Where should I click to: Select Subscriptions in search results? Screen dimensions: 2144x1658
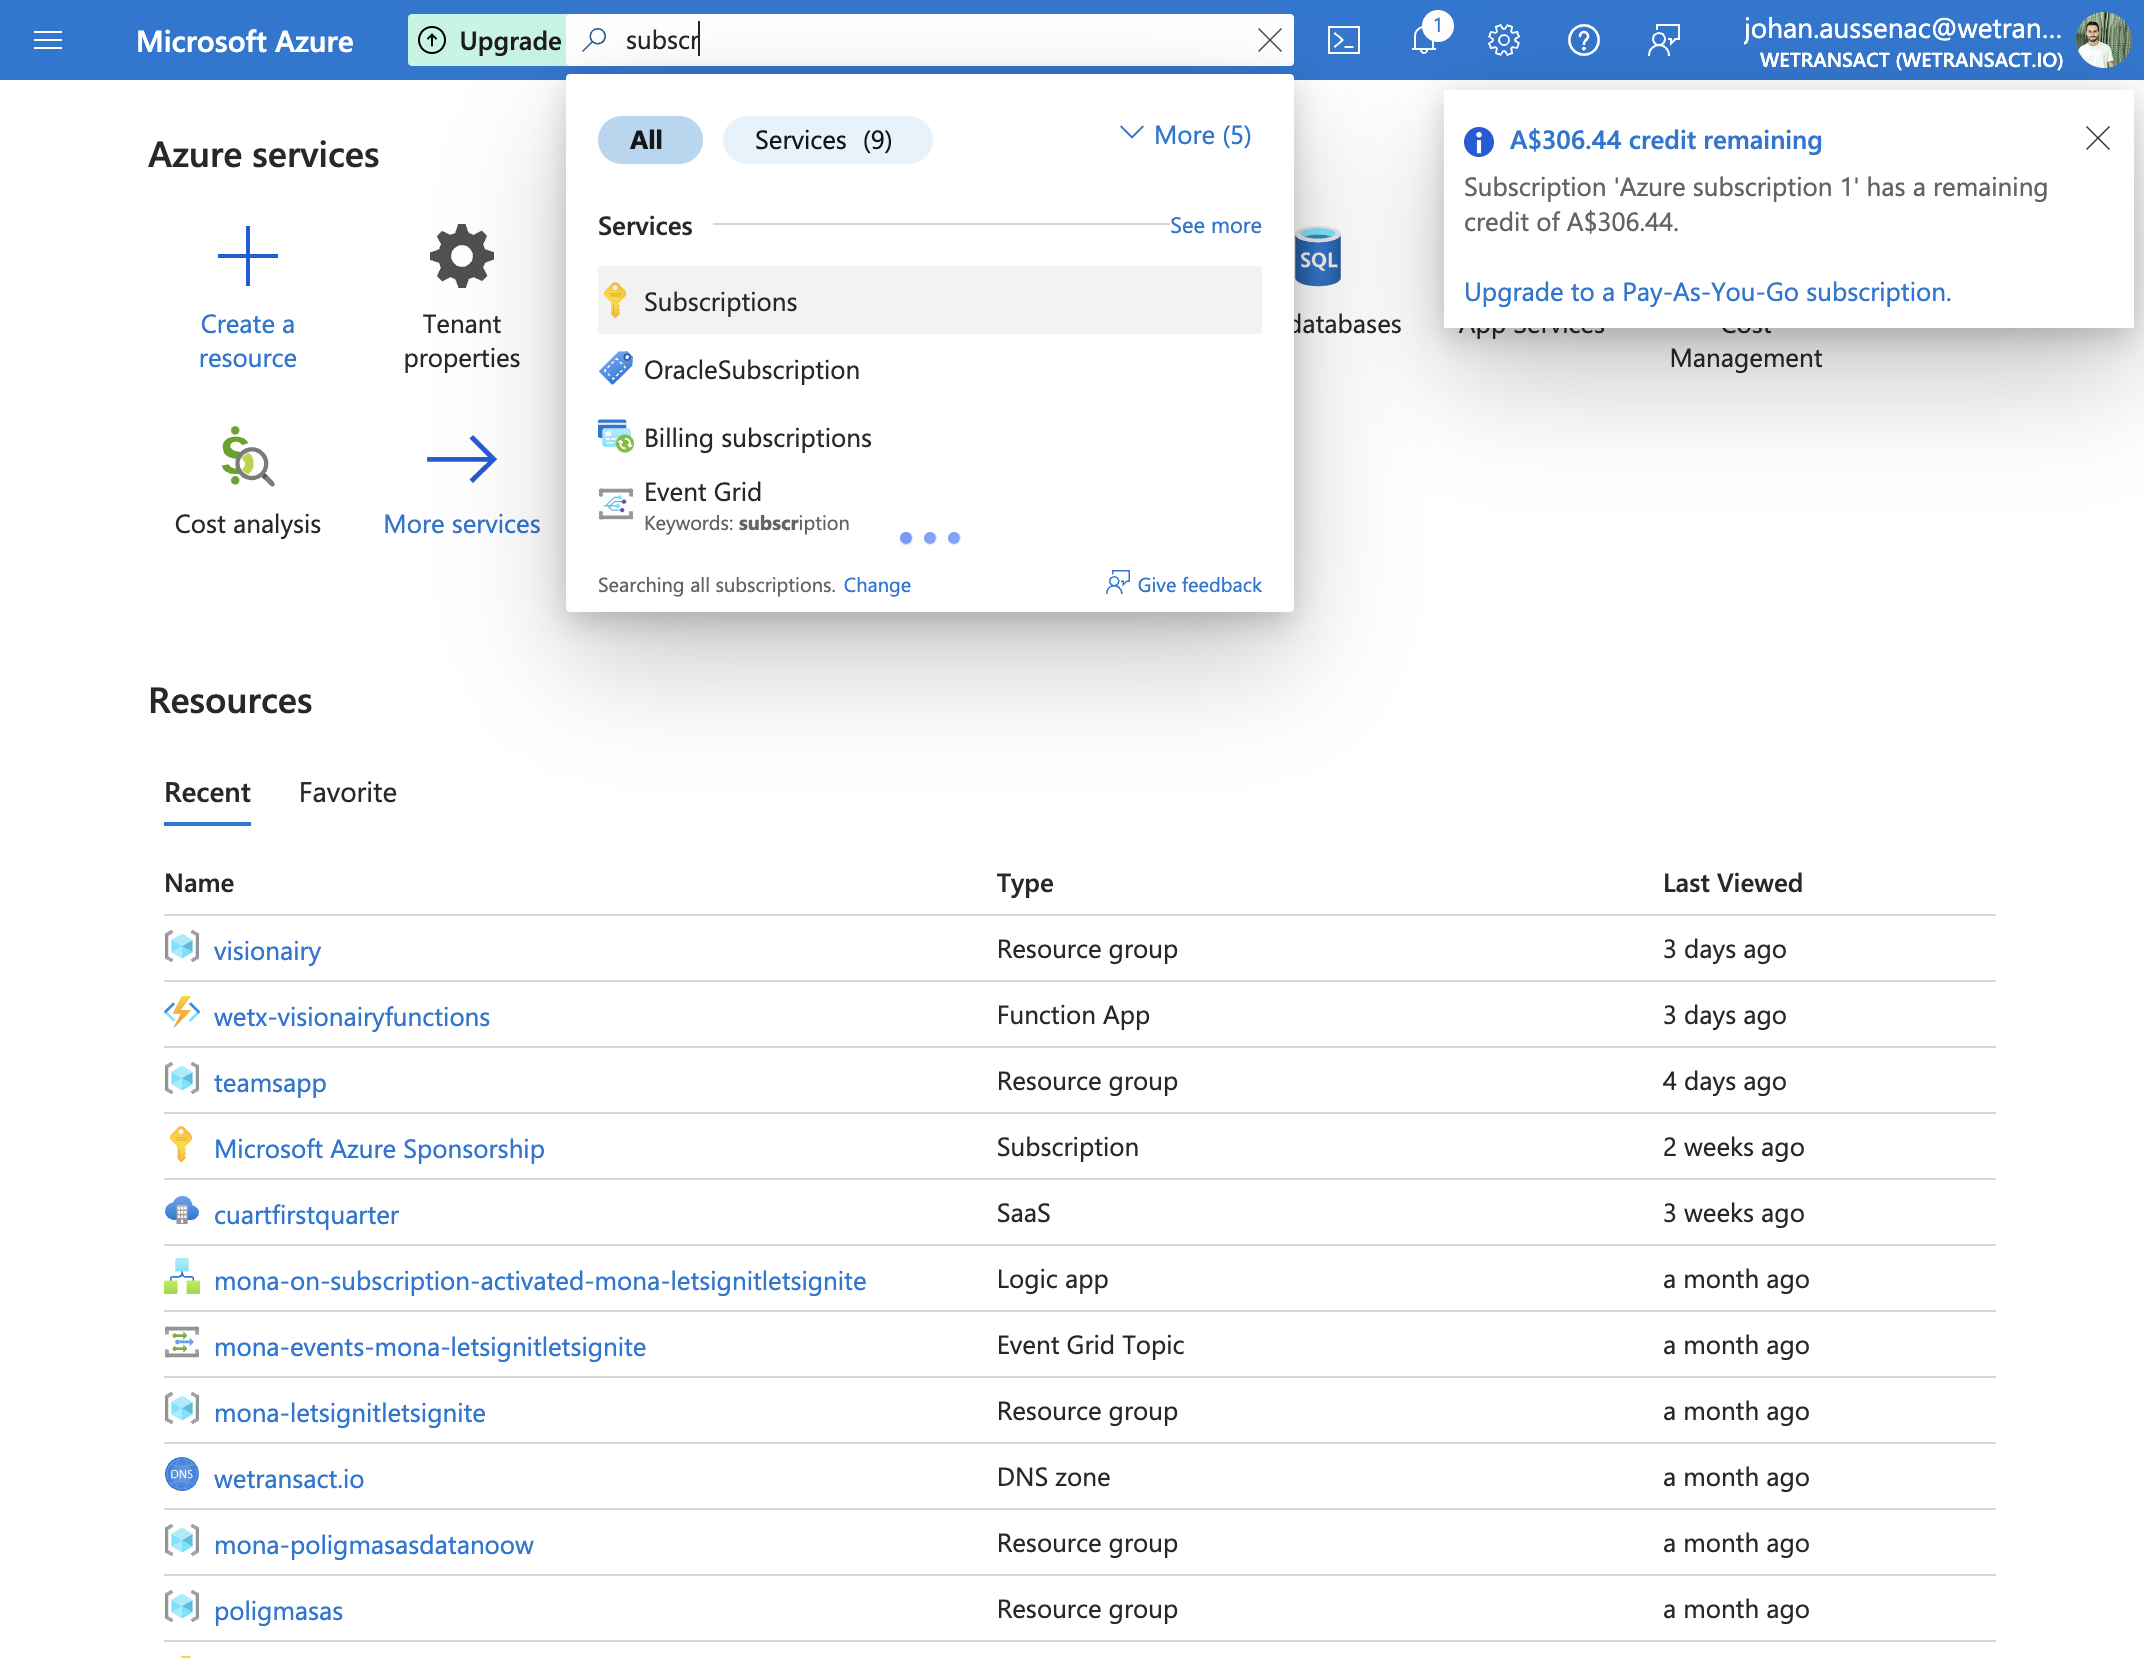click(930, 301)
